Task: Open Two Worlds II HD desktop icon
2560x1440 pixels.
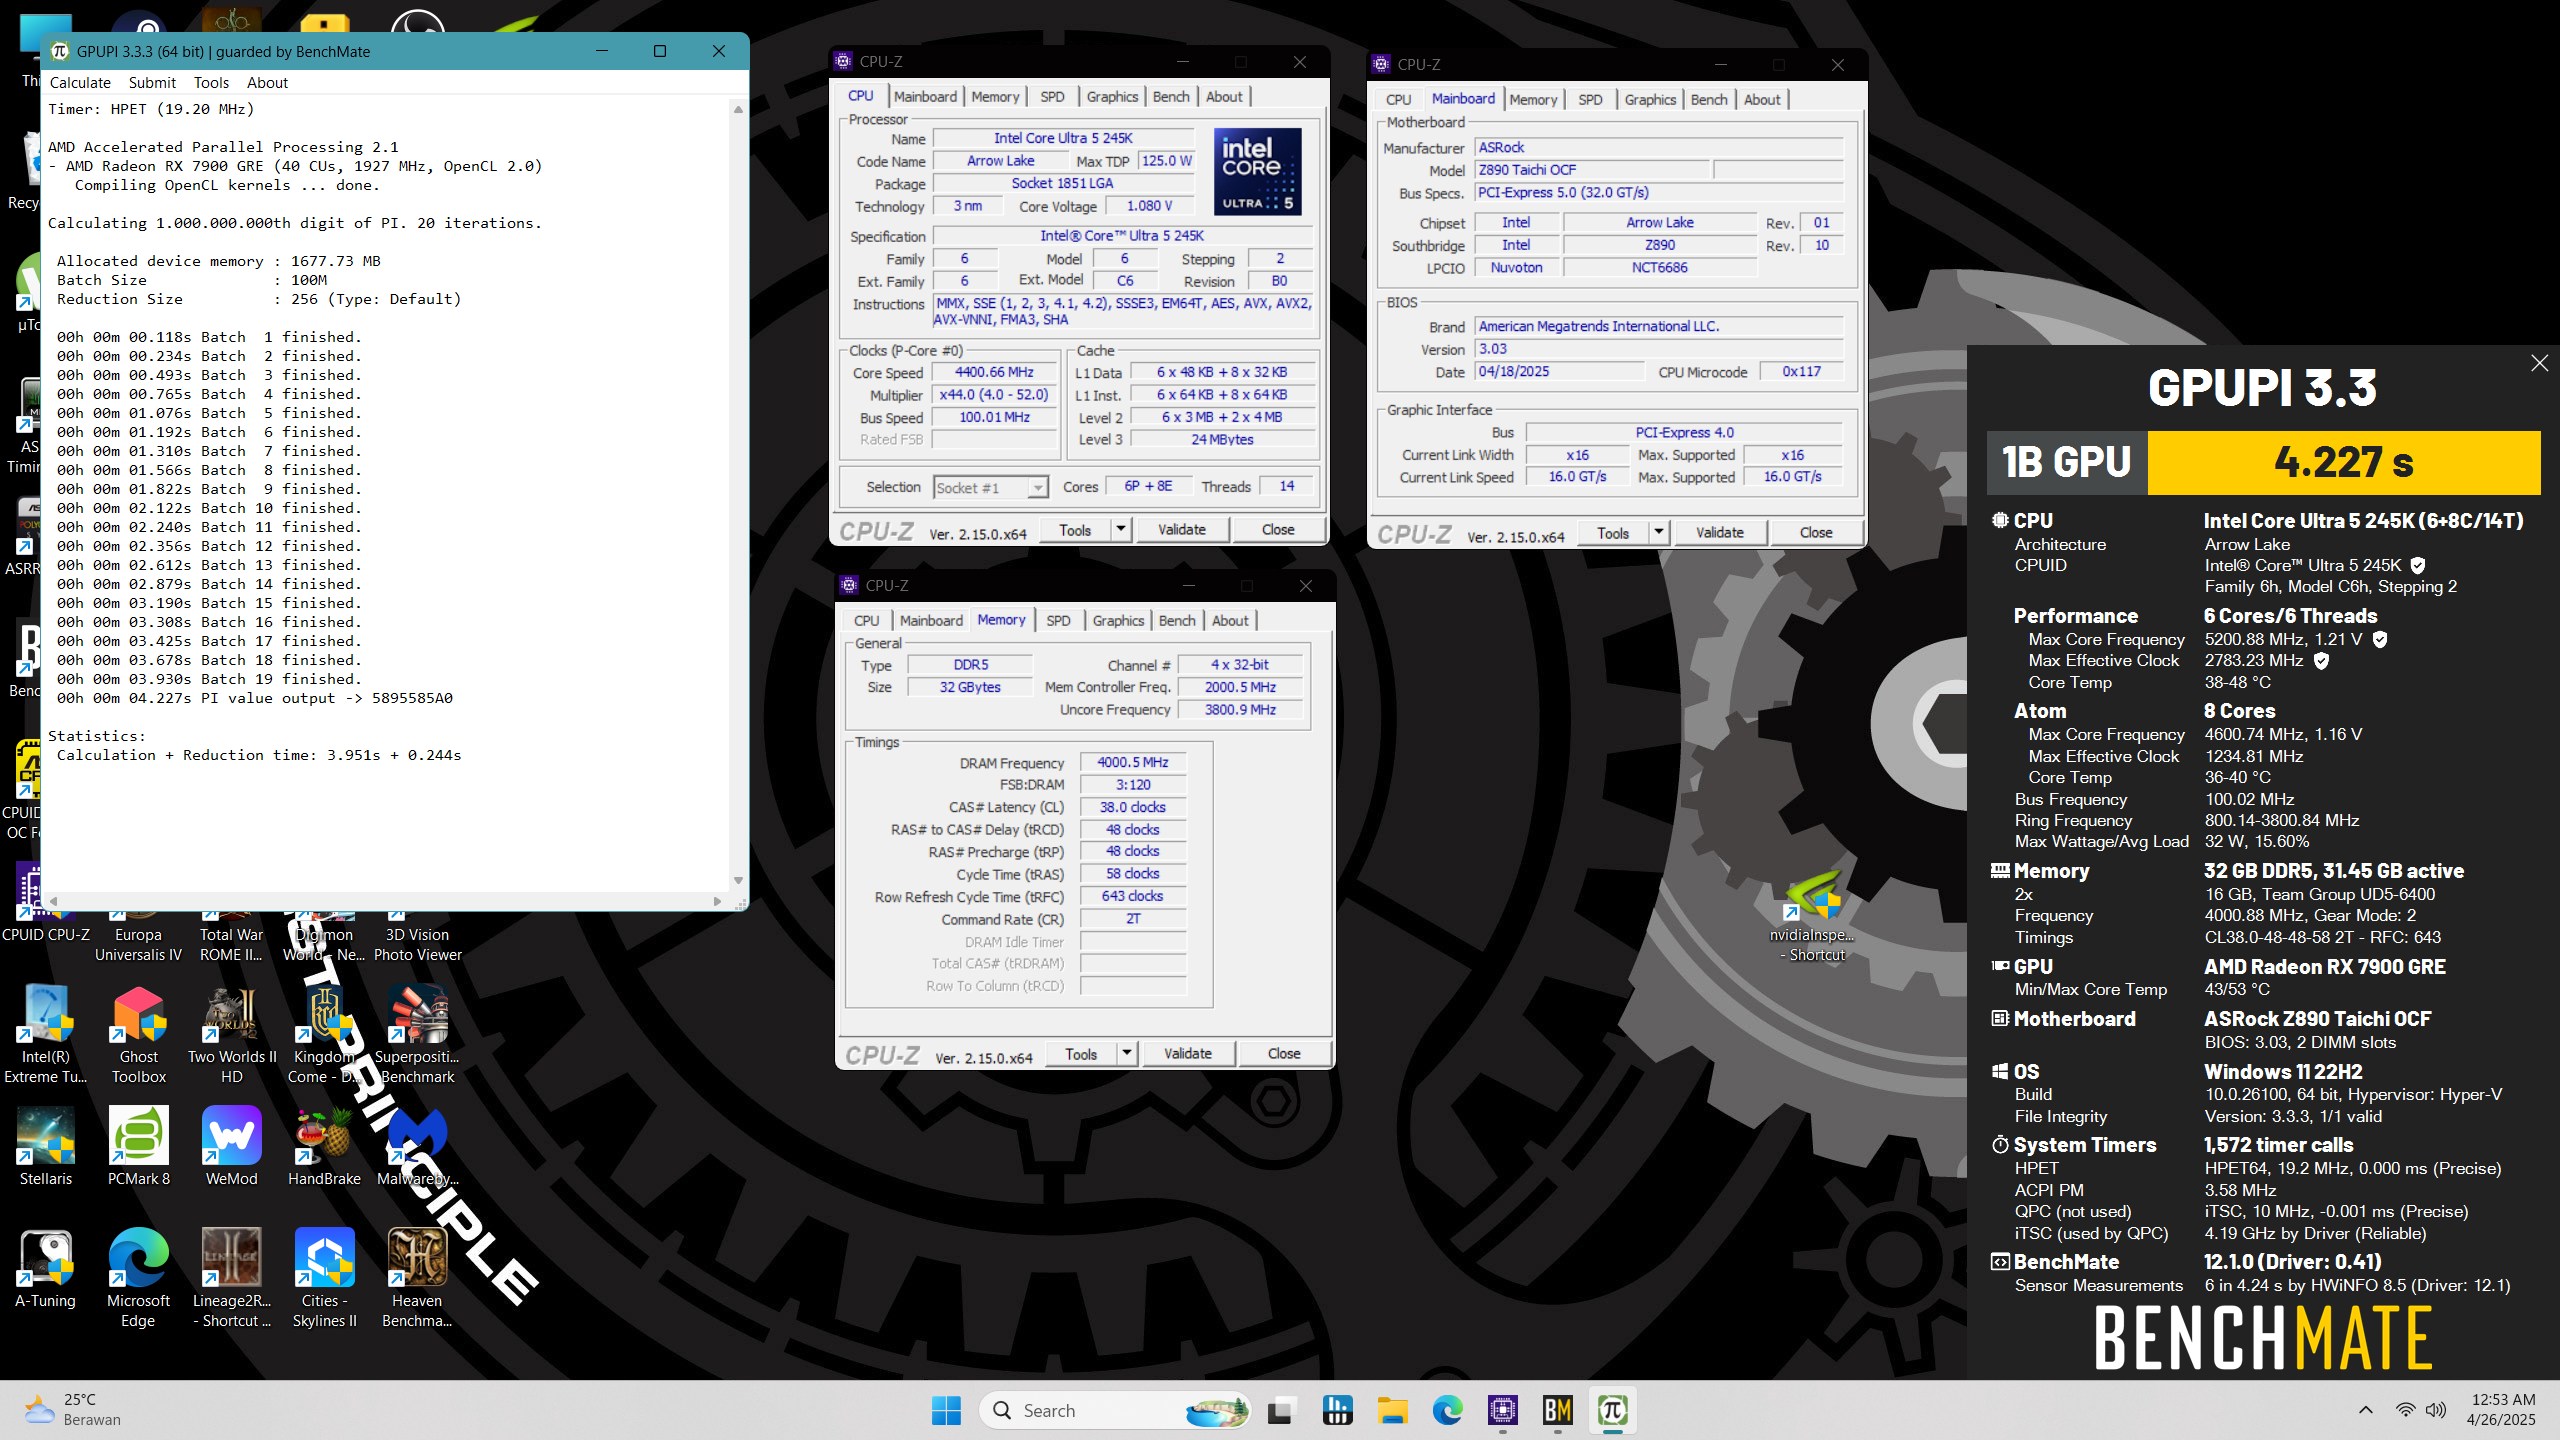Action: (x=232, y=1033)
